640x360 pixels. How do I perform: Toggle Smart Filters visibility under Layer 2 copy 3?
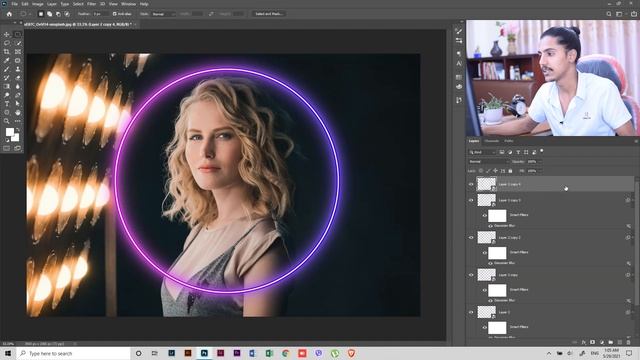click(x=484, y=216)
